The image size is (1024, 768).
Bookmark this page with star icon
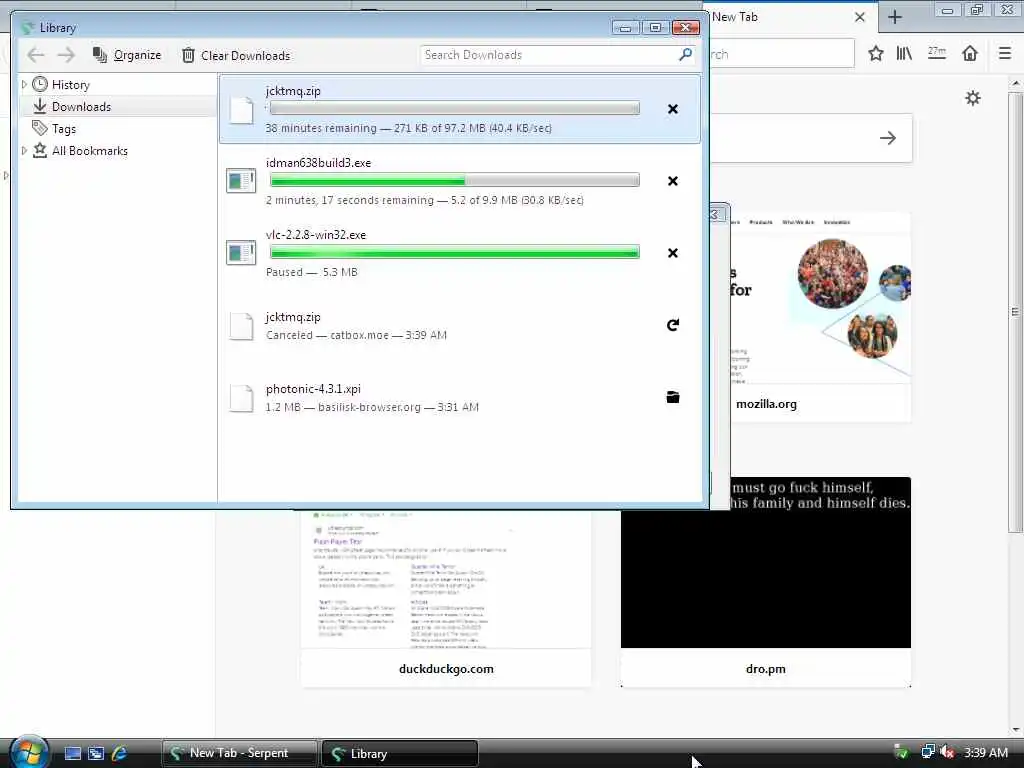pyautogui.click(x=876, y=54)
